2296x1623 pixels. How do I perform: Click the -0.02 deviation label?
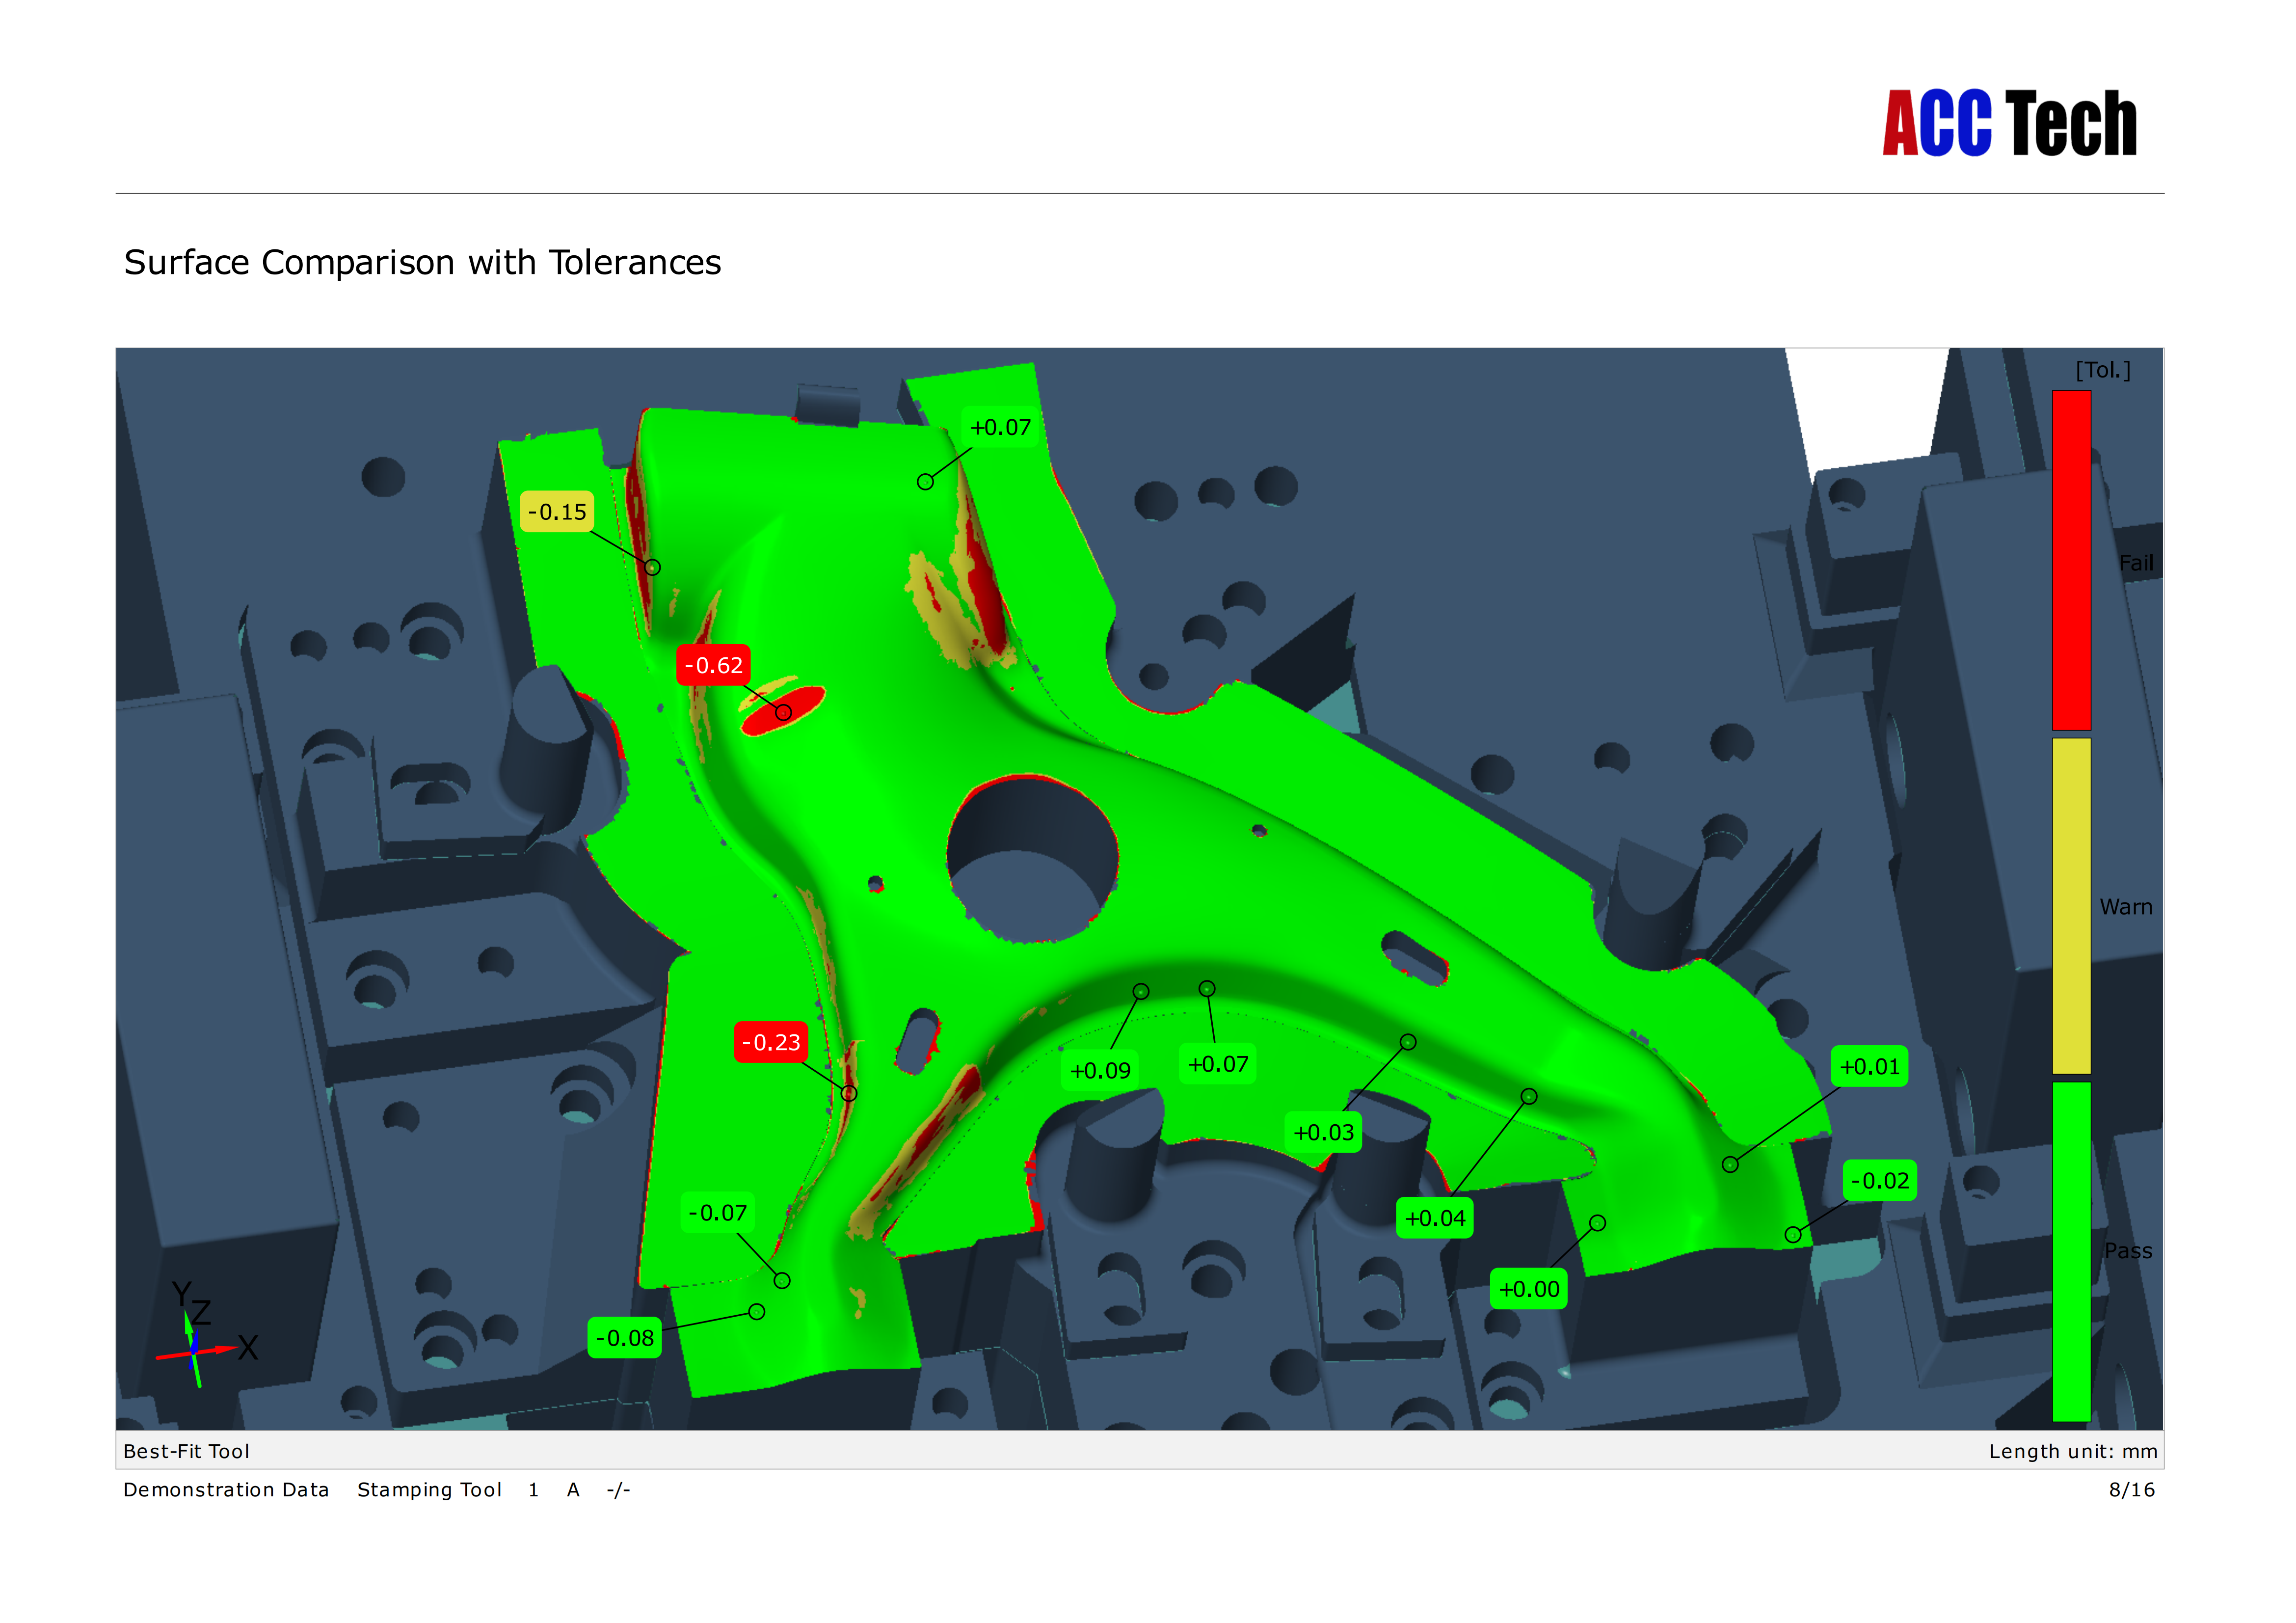[1879, 1181]
